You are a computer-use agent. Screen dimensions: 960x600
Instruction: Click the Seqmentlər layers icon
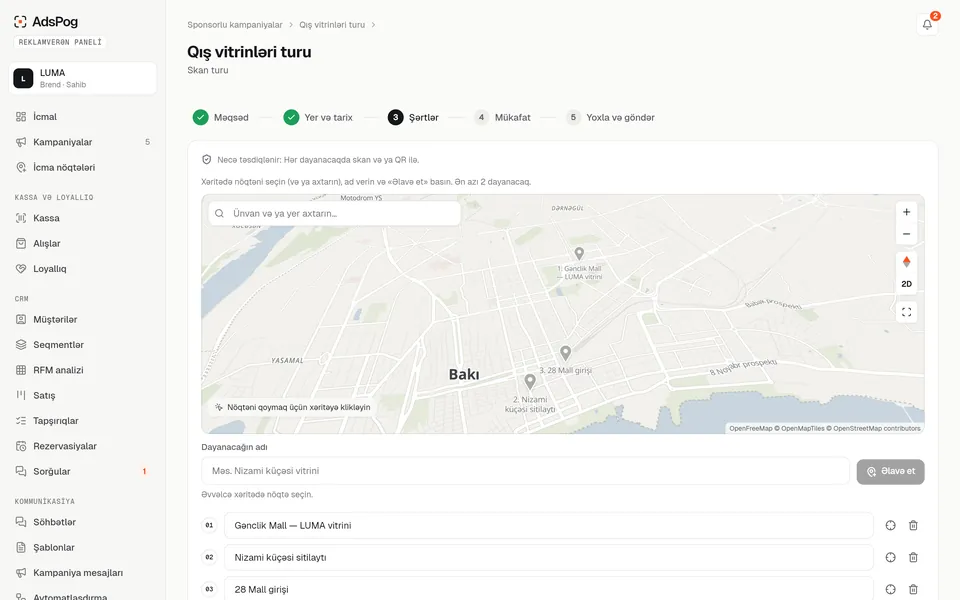coord(21,345)
